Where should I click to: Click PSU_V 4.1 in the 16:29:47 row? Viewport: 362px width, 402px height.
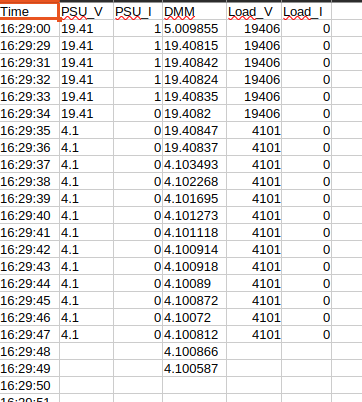click(x=87, y=335)
